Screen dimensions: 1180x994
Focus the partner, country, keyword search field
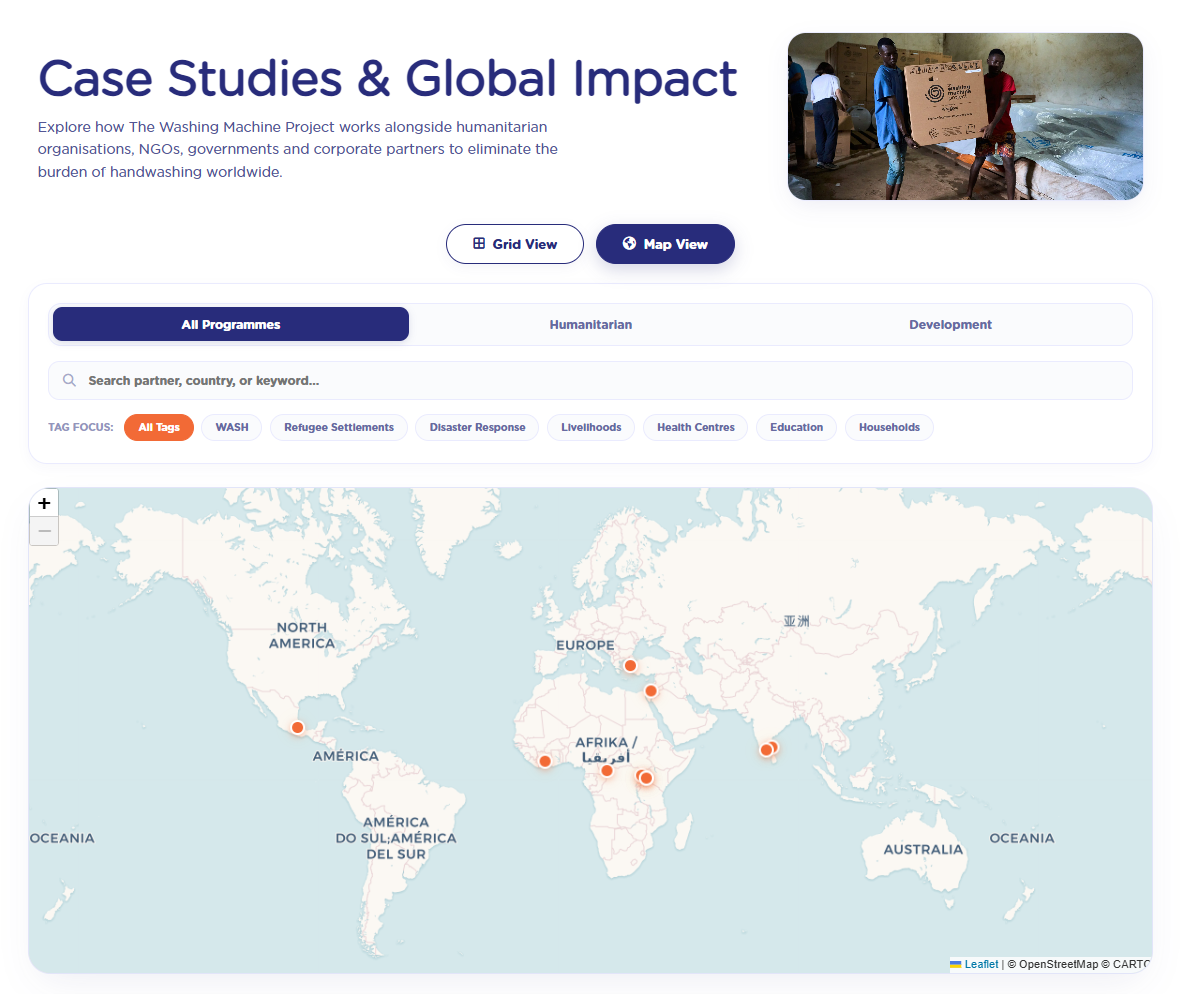[x=591, y=381]
